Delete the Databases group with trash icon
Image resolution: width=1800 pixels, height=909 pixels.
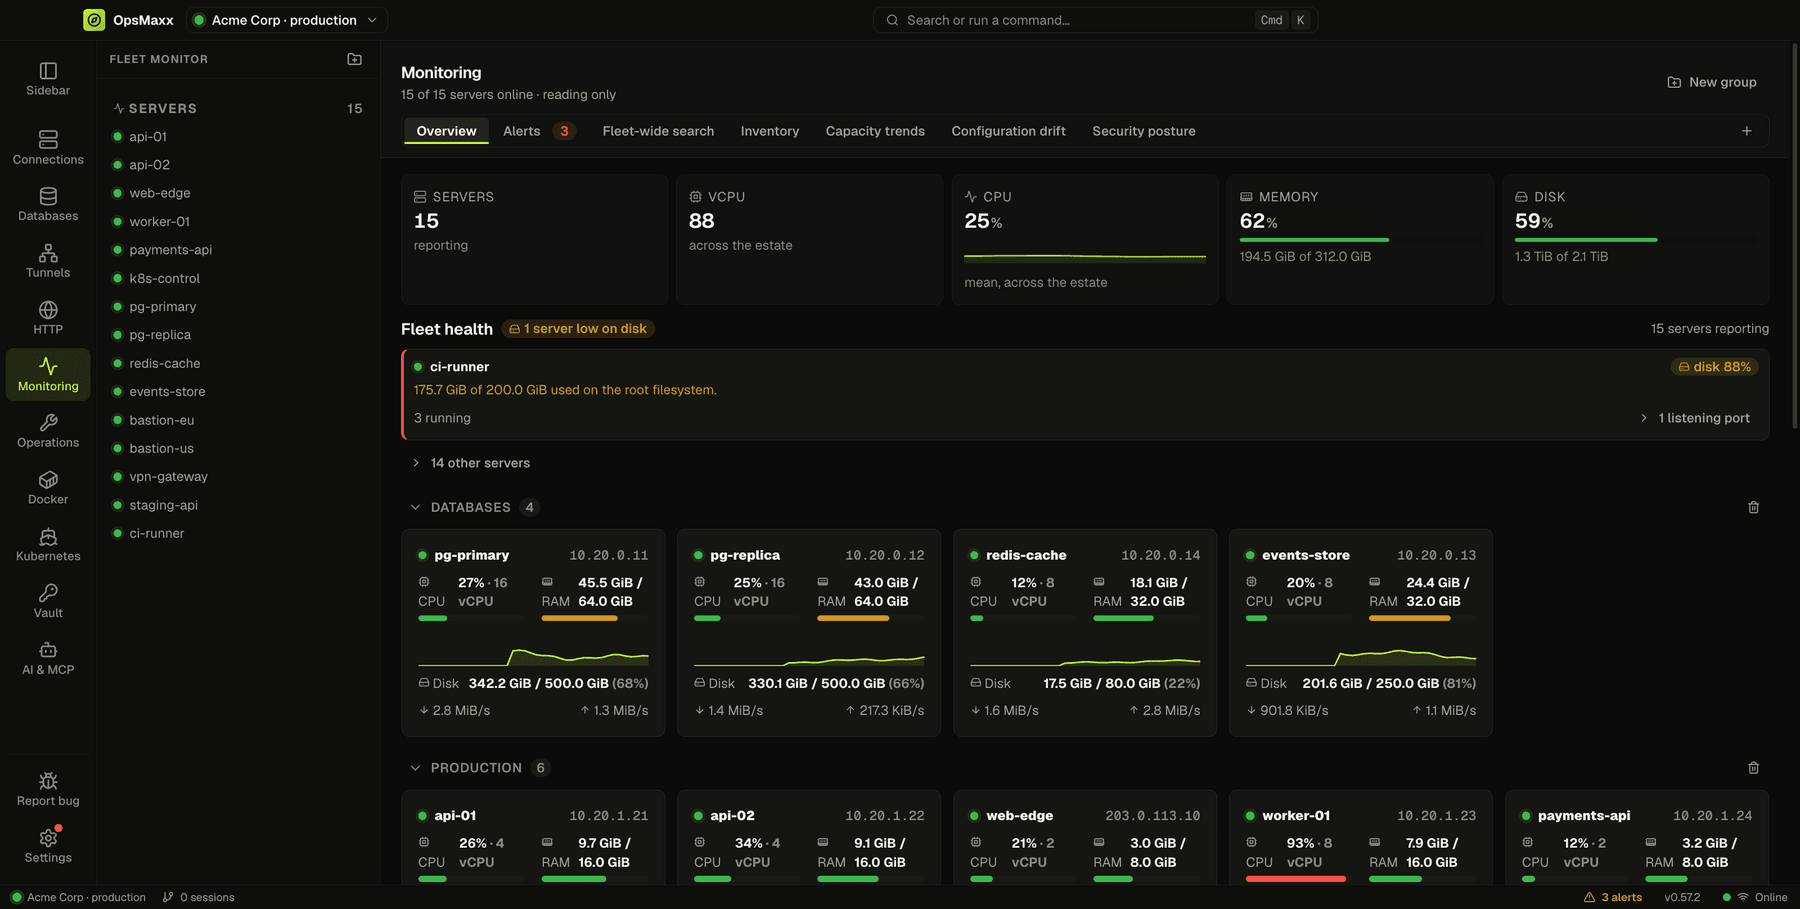click(x=1753, y=507)
